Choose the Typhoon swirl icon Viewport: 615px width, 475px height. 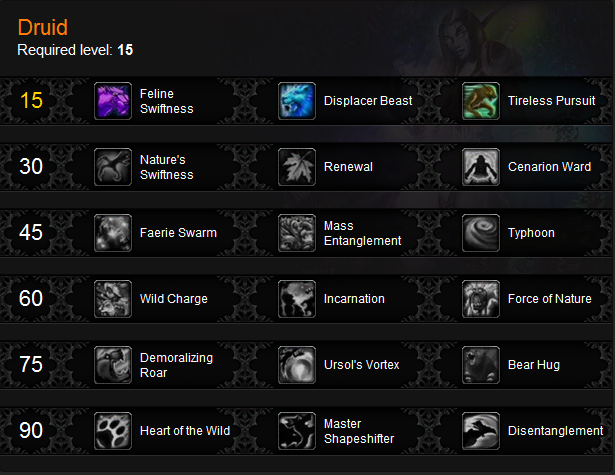coord(481,233)
